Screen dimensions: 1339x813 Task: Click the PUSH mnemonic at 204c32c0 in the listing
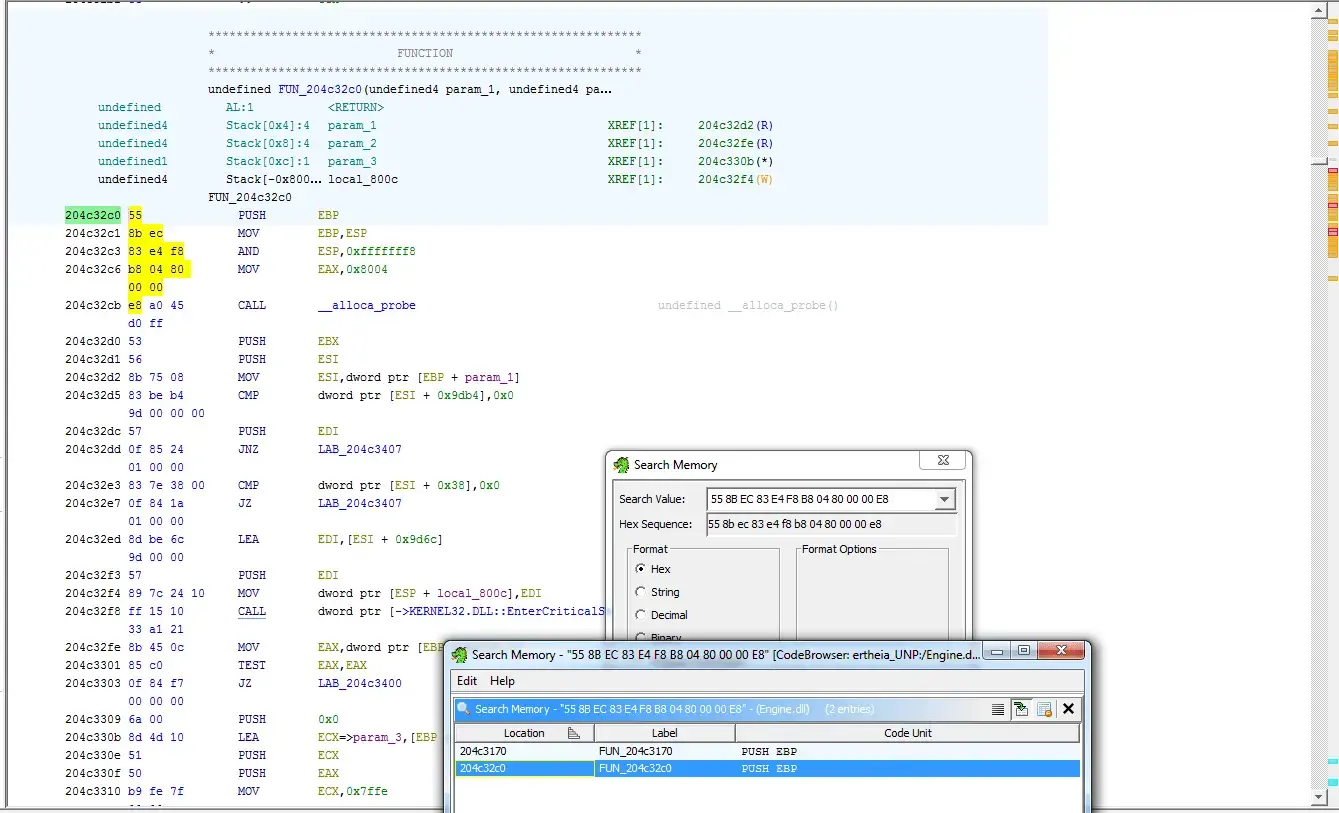252,215
